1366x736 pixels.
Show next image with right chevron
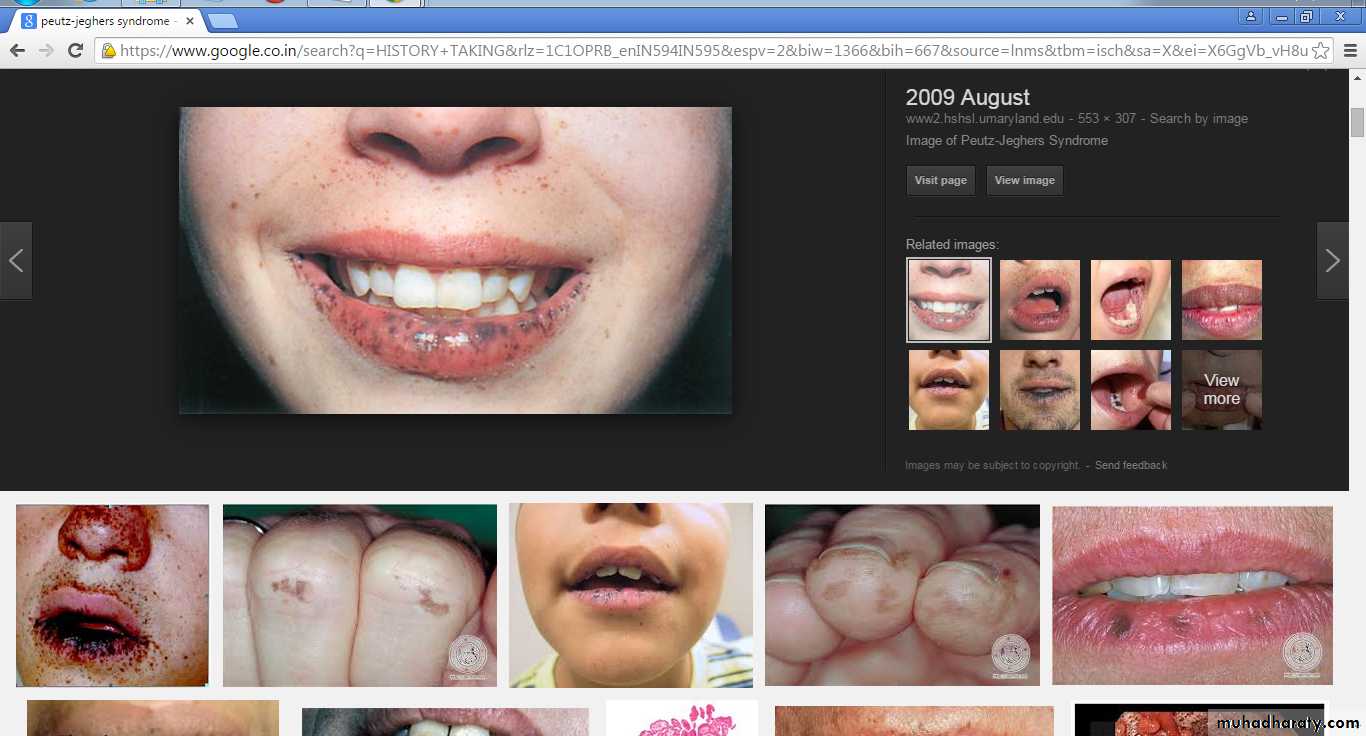[1332, 261]
